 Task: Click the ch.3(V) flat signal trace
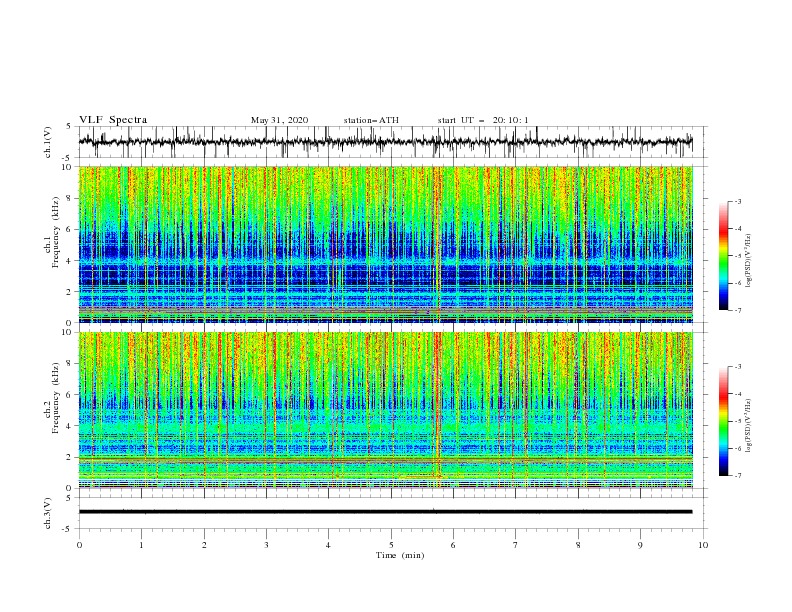(x=385, y=512)
